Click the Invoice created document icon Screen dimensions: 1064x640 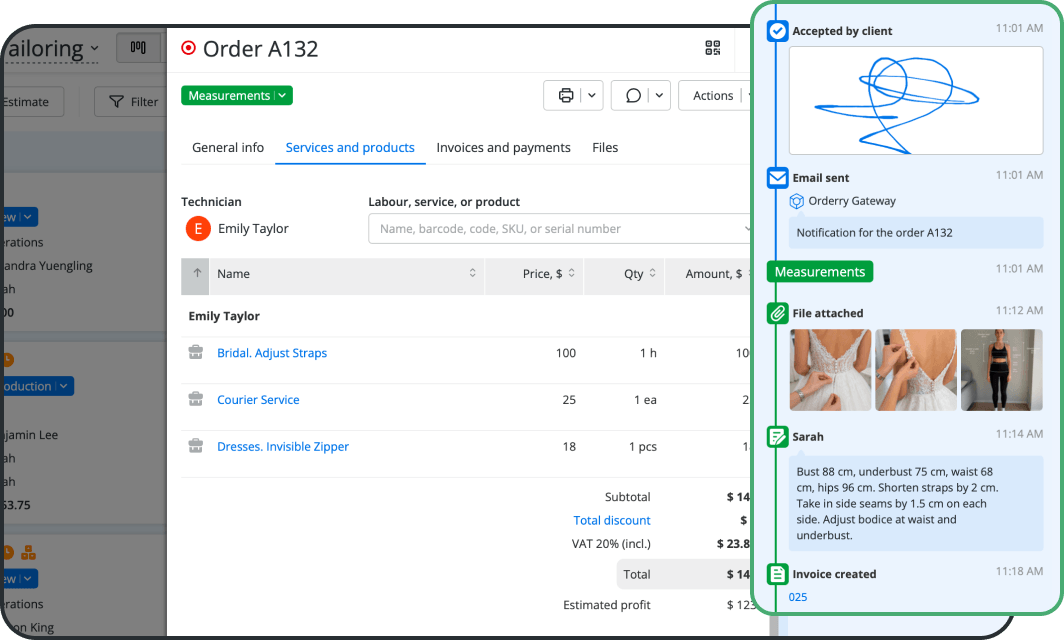[778, 574]
